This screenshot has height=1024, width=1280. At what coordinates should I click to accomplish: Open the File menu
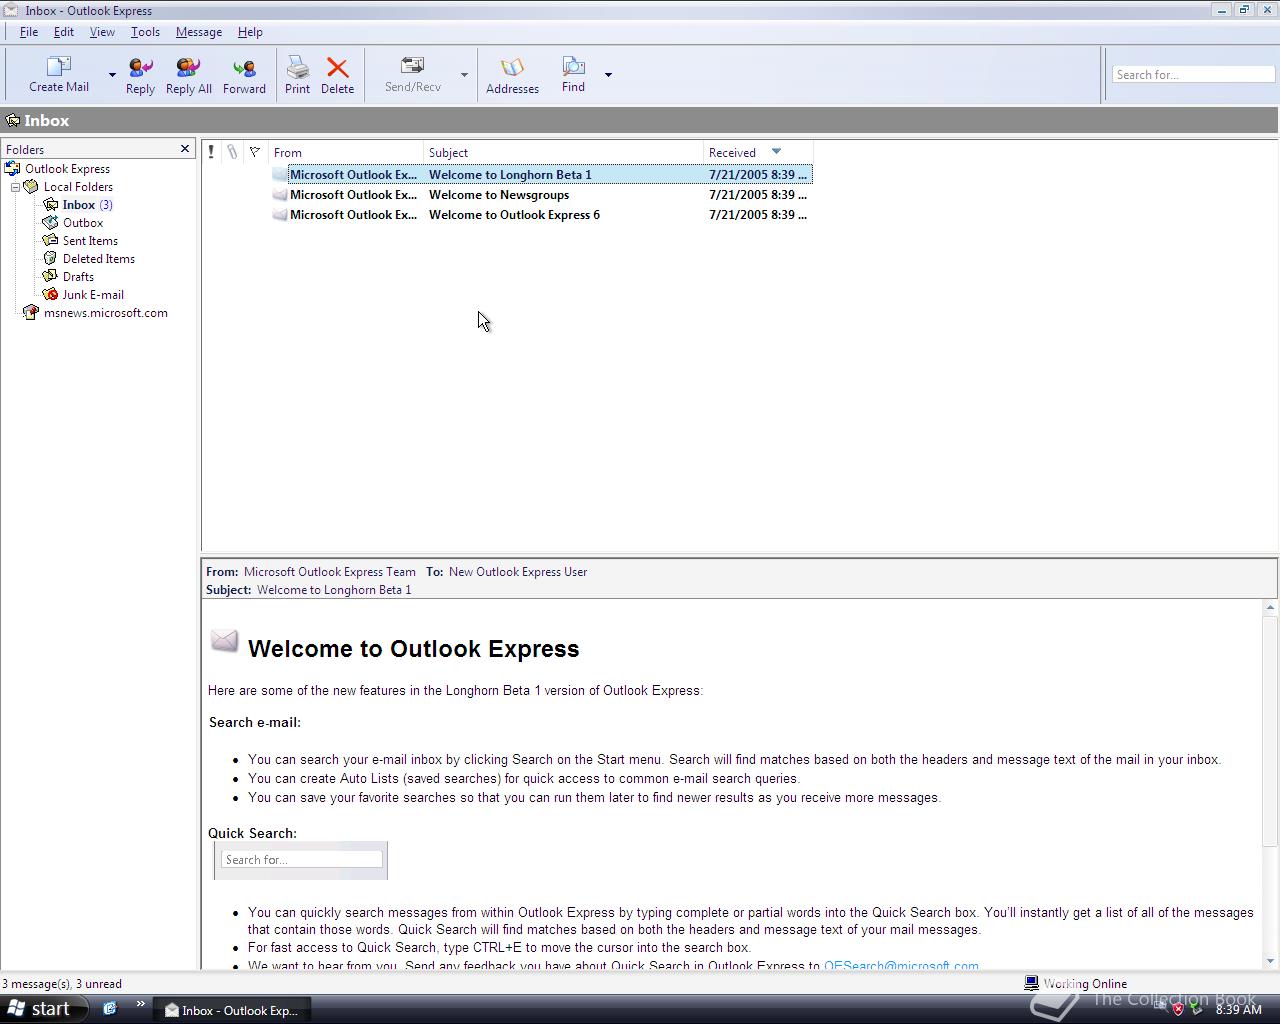point(29,32)
